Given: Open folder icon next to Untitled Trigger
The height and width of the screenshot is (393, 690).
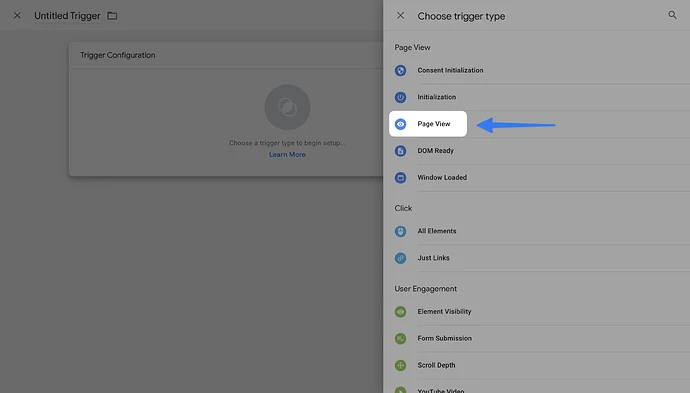Looking at the screenshot, I should (112, 16).
